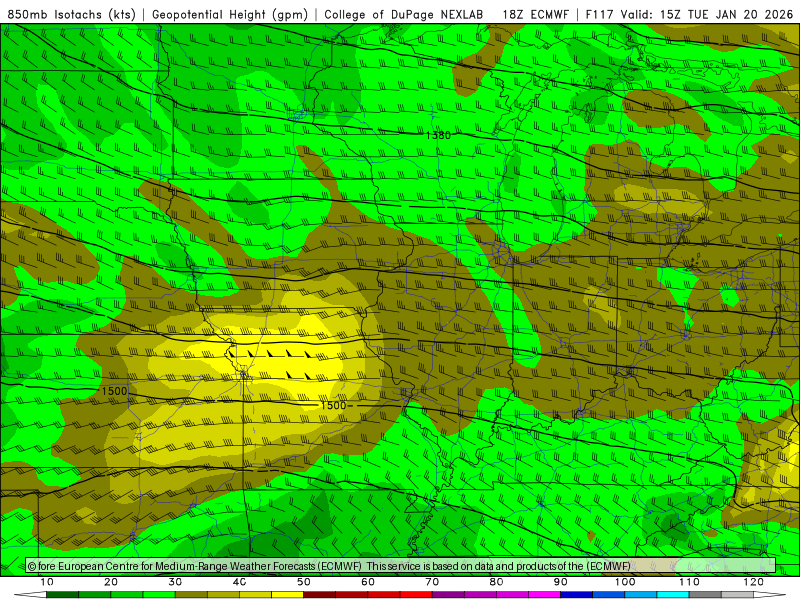The image size is (800, 600).
Task: Click the '90' color bar label
Action: (561, 582)
